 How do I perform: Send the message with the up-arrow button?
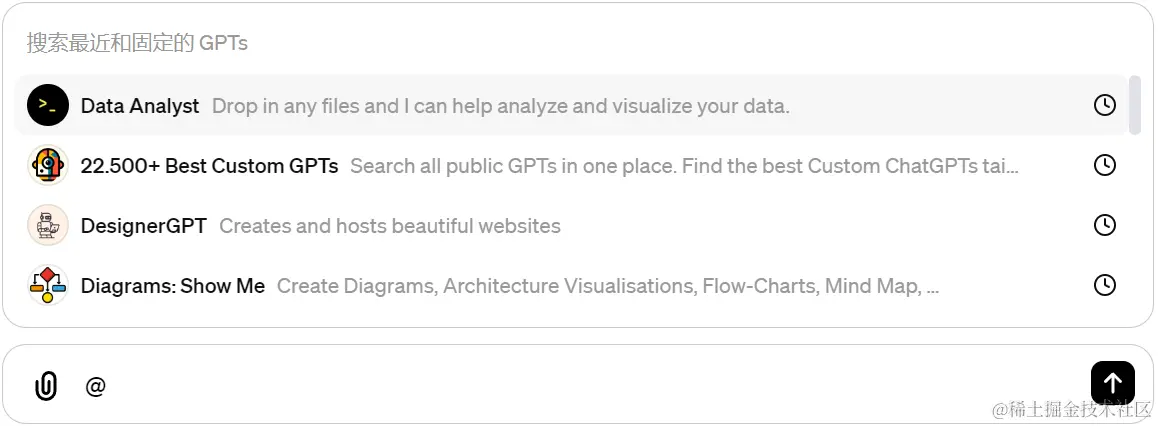[1112, 382]
